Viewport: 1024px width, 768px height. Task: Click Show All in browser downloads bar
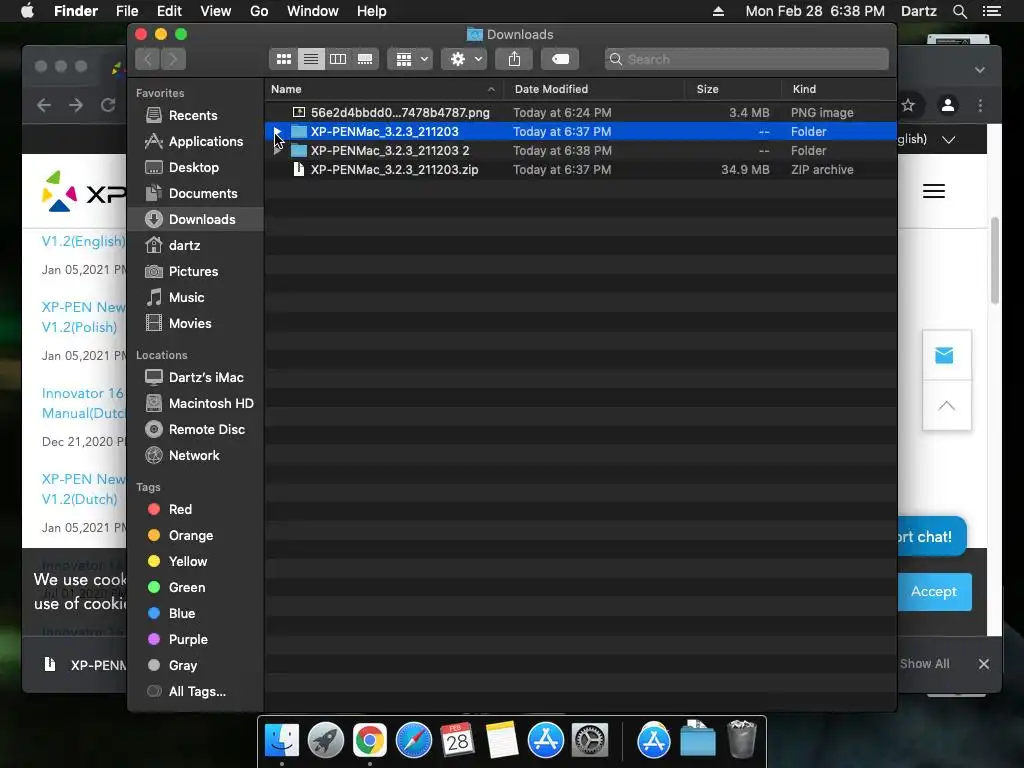coord(925,664)
